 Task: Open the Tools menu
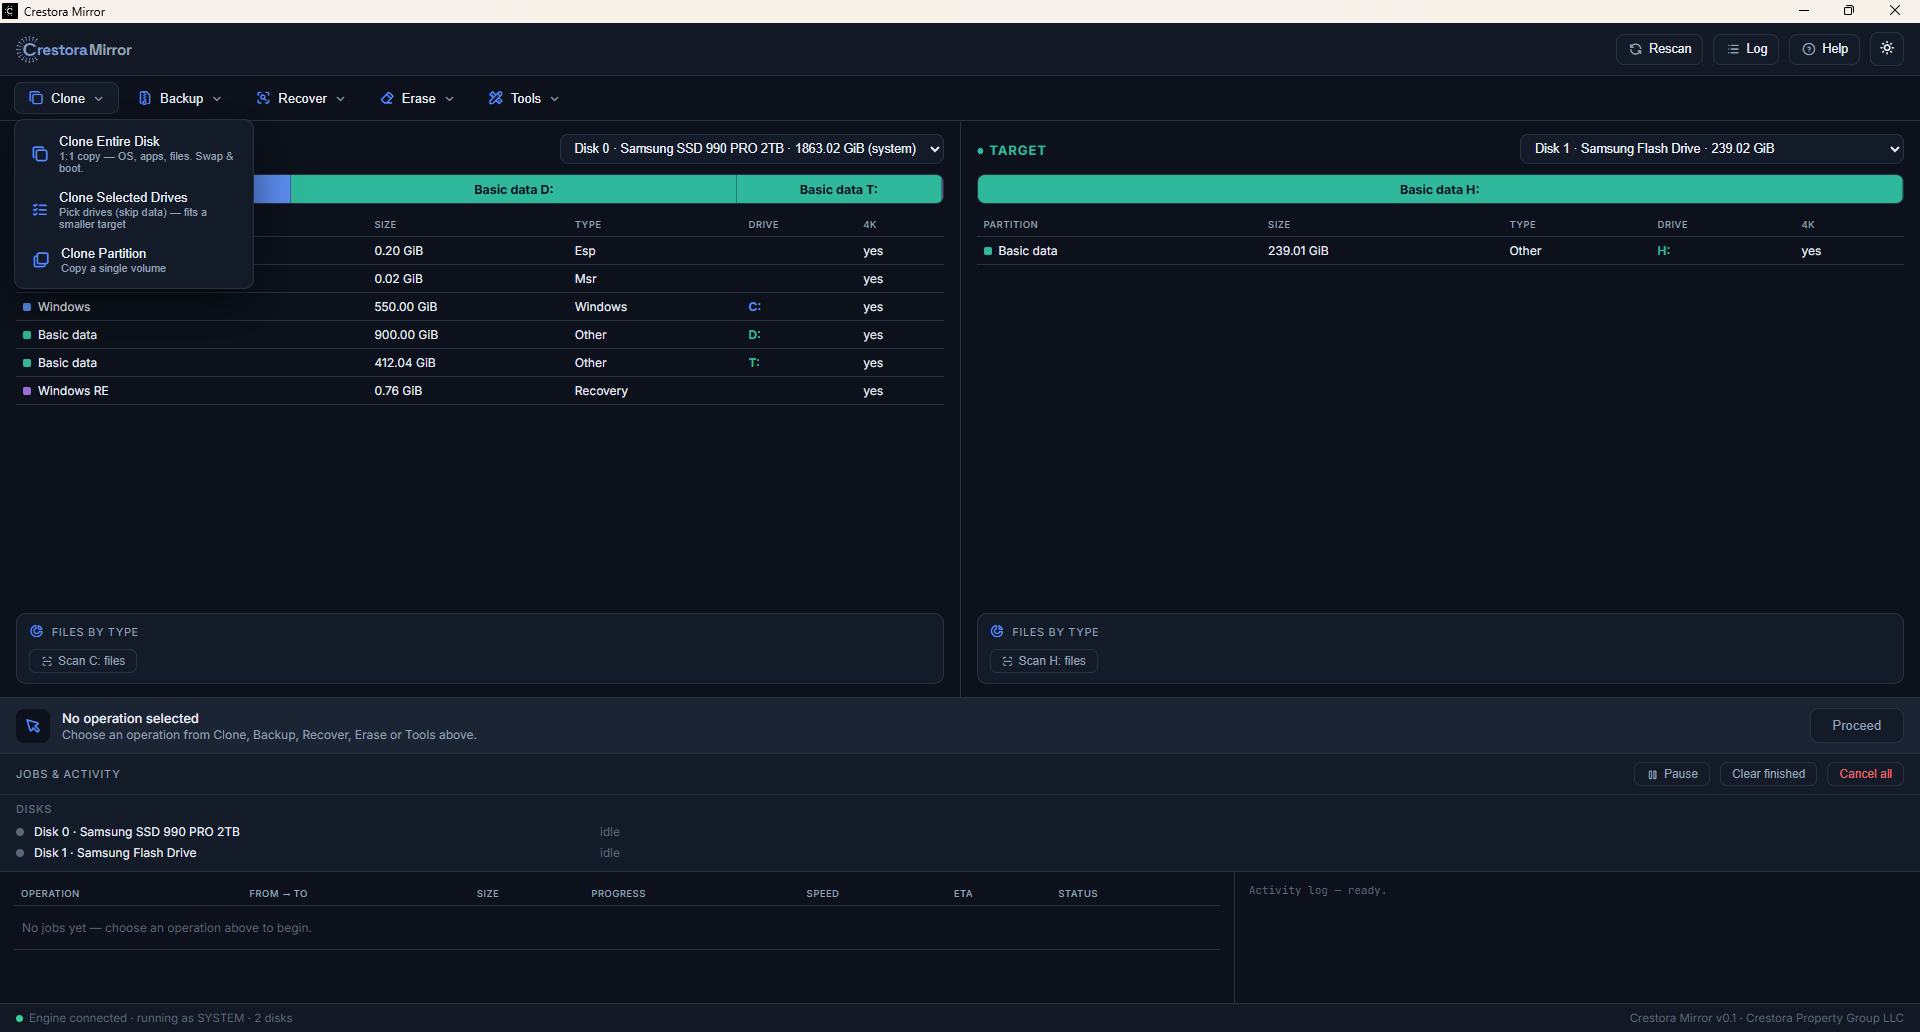pos(524,98)
